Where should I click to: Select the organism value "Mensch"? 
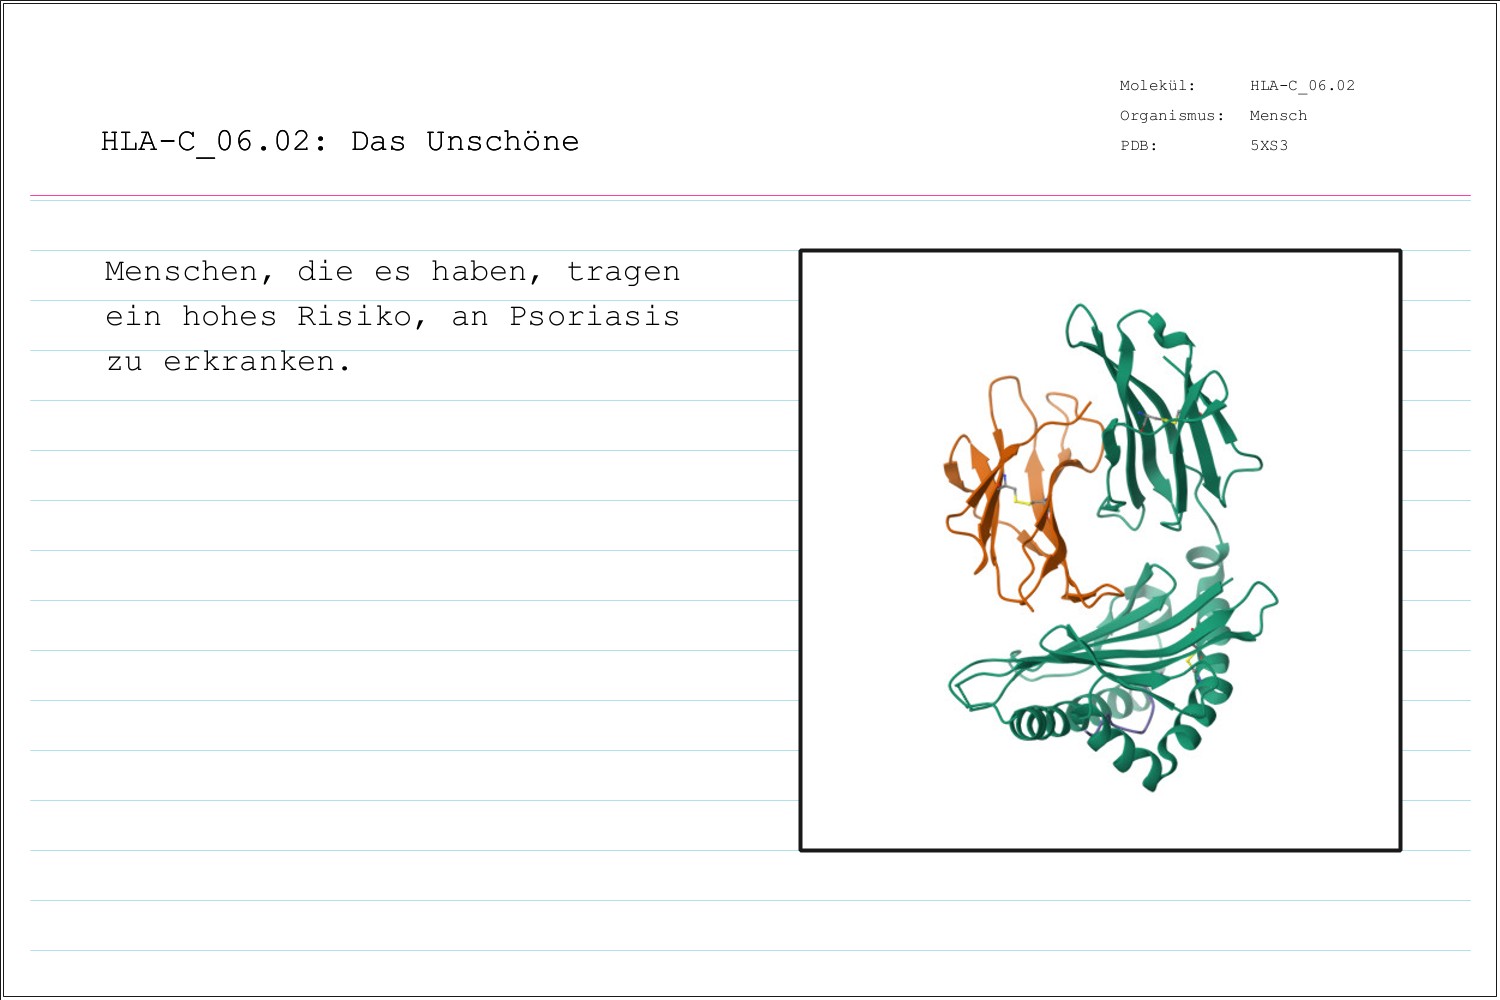coord(1278,116)
